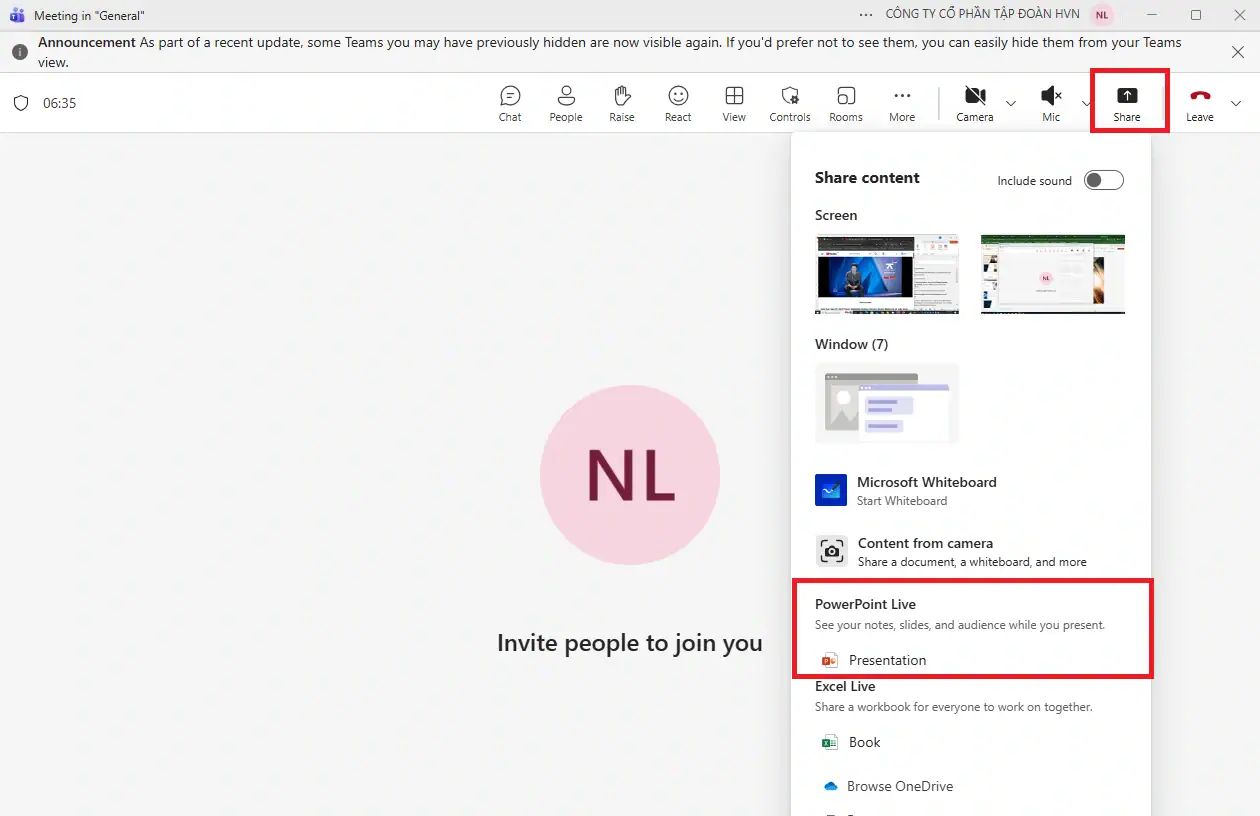Leave the meeting

[1199, 102]
